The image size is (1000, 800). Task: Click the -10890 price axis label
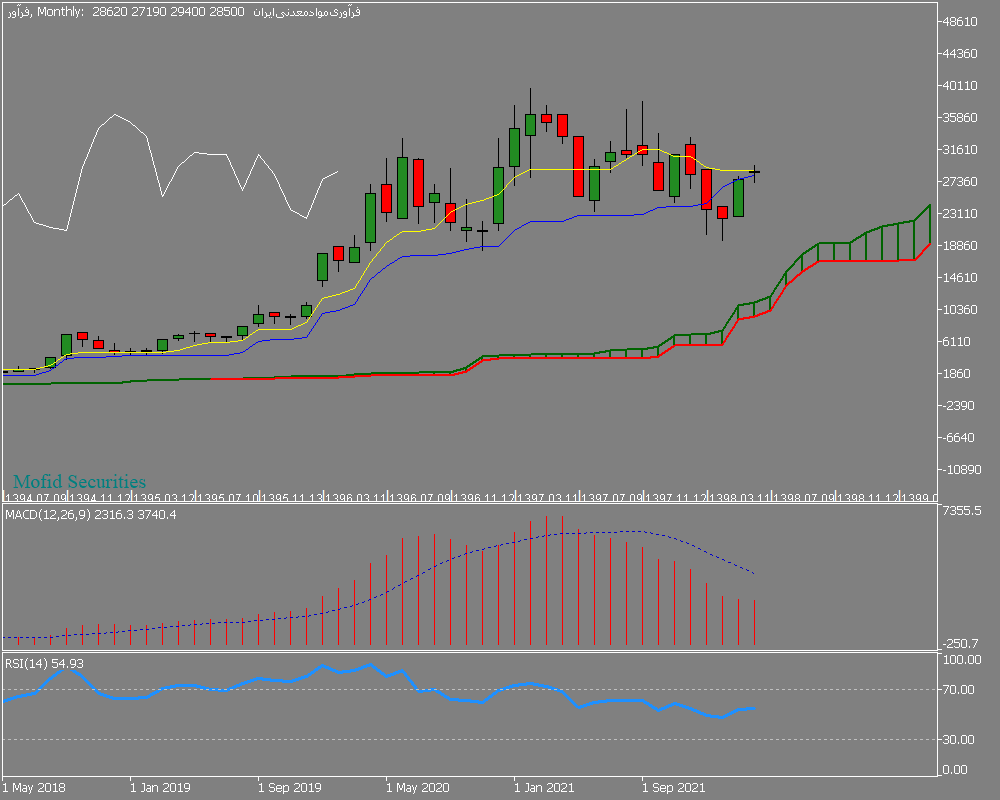pyautogui.click(x=962, y=470)
